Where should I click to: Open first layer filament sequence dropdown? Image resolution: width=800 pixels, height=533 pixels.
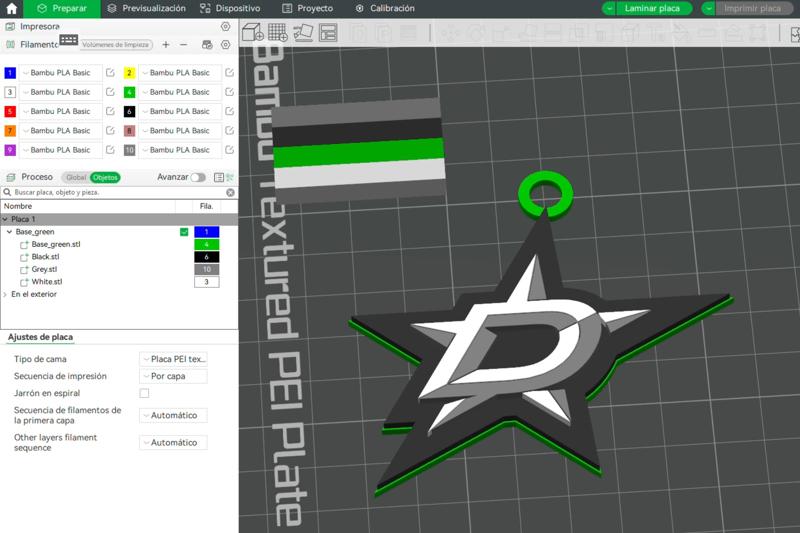(173, 416)
